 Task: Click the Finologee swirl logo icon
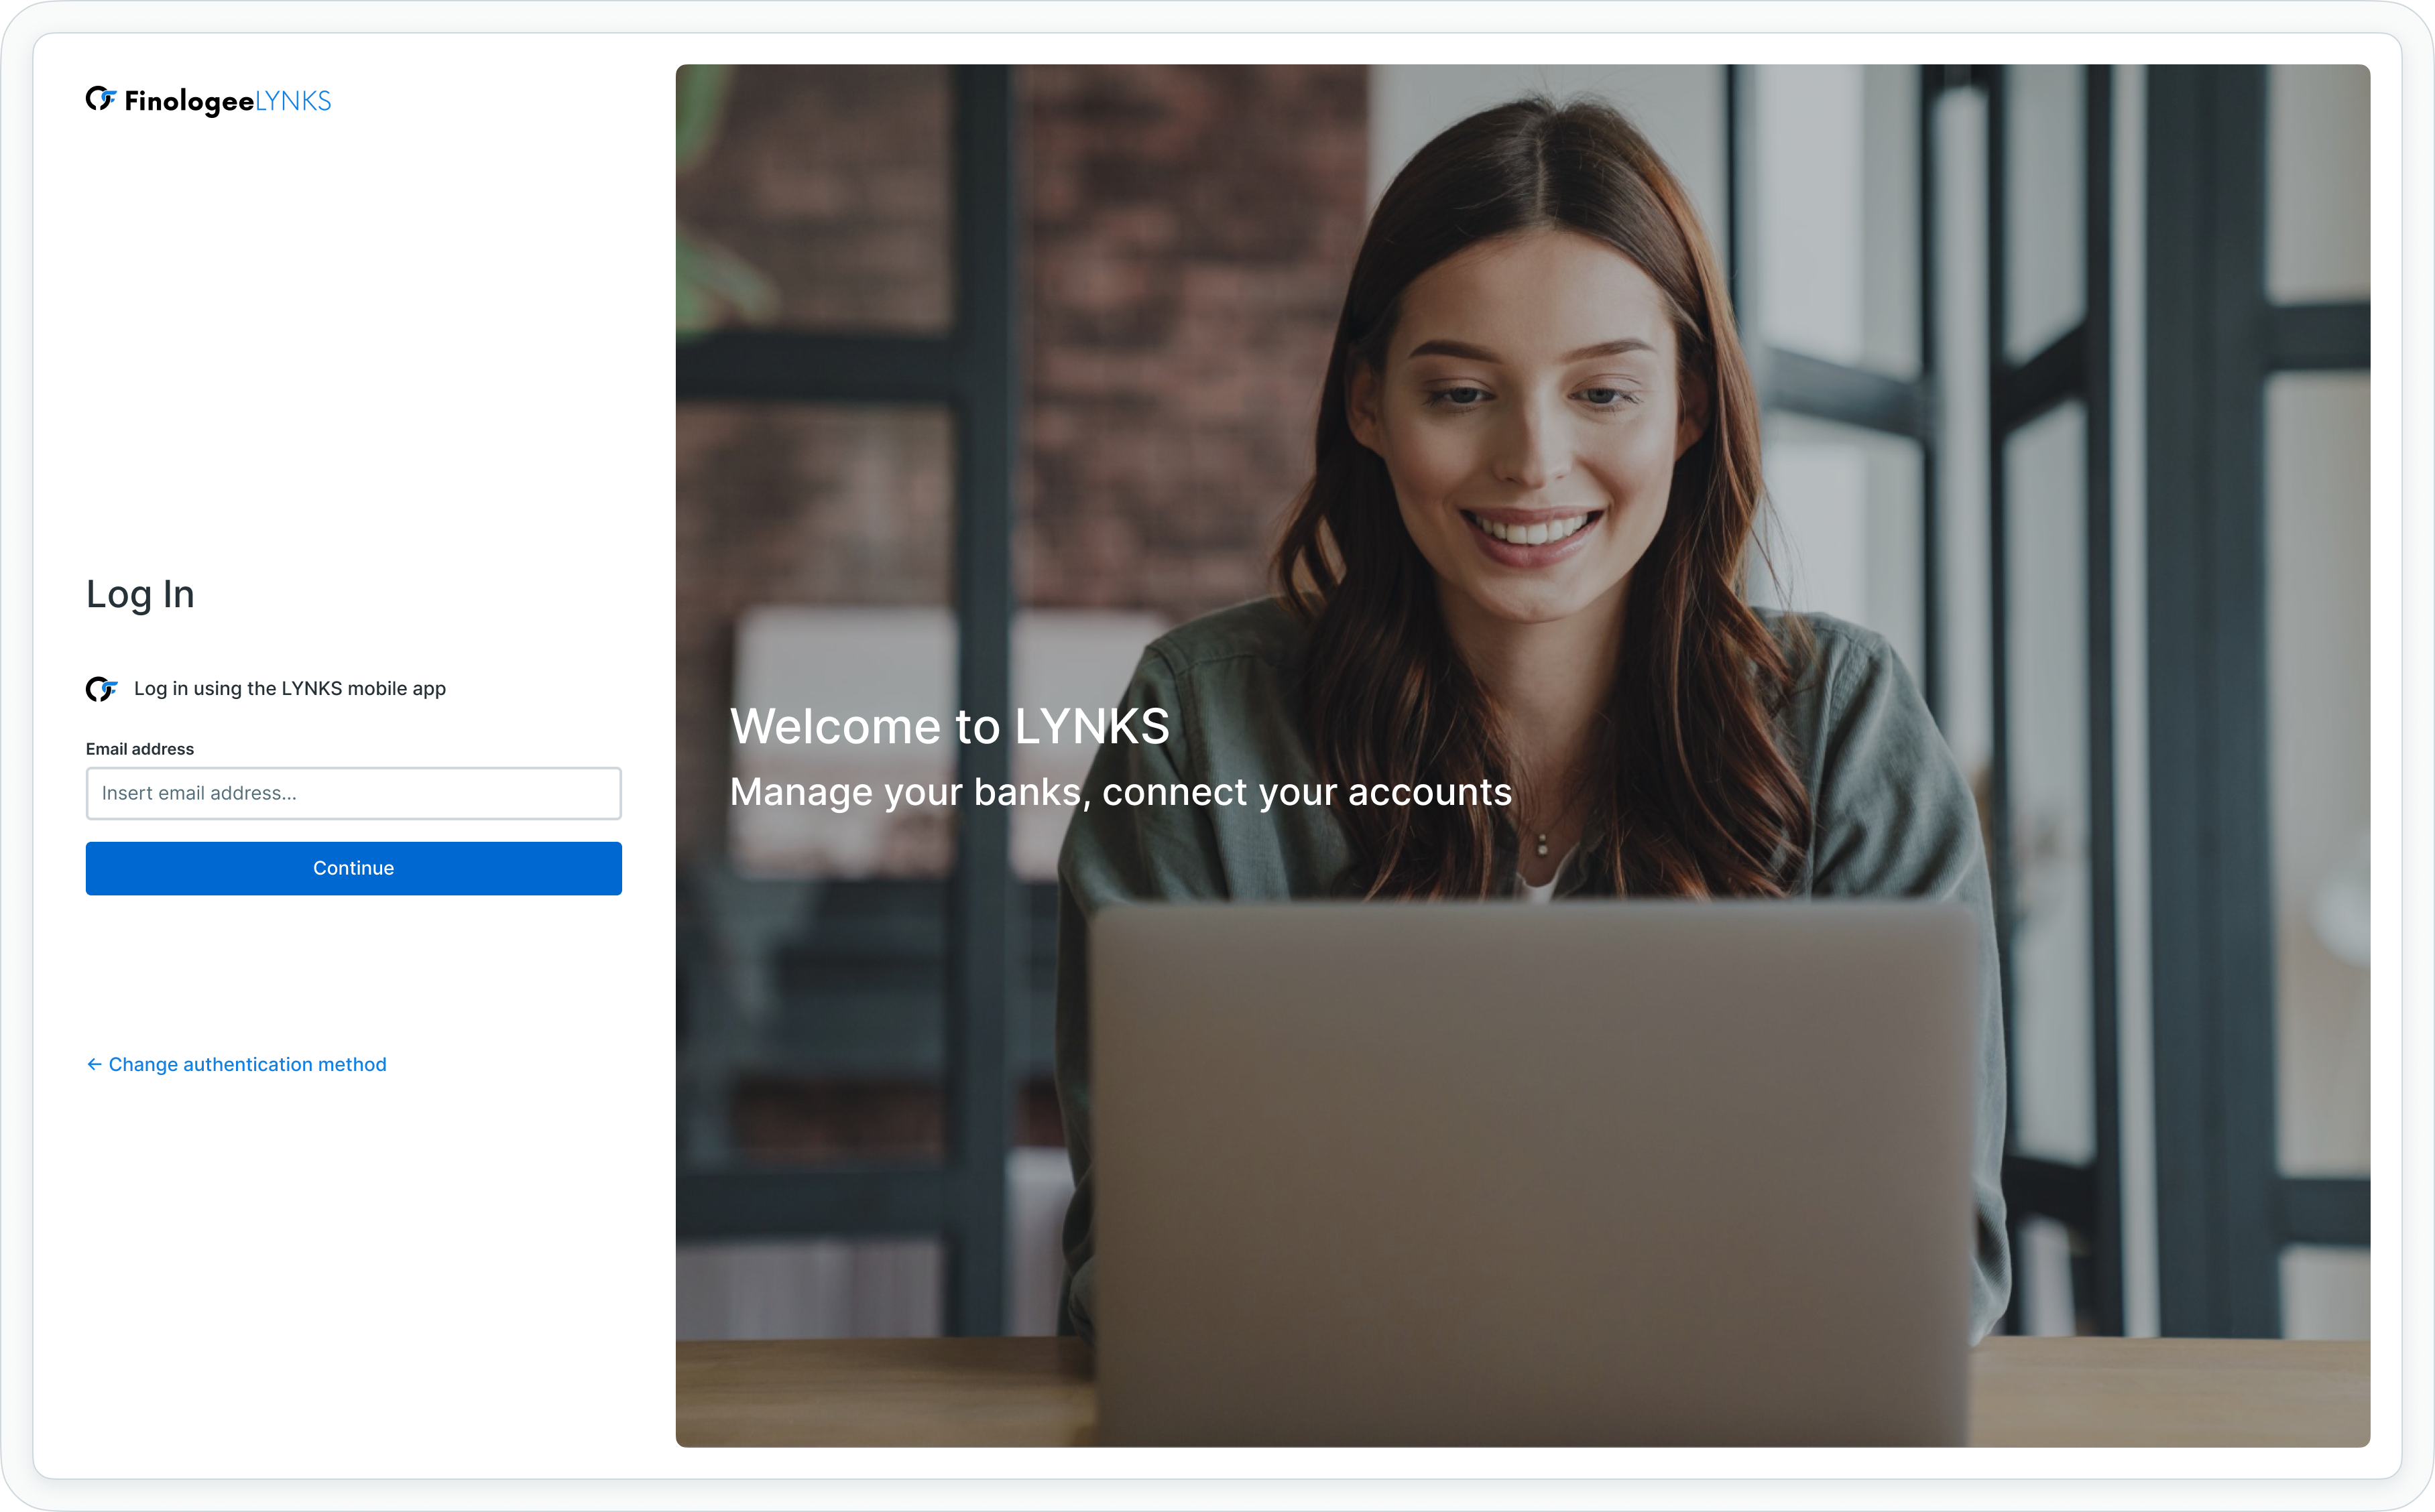[100, 99]
